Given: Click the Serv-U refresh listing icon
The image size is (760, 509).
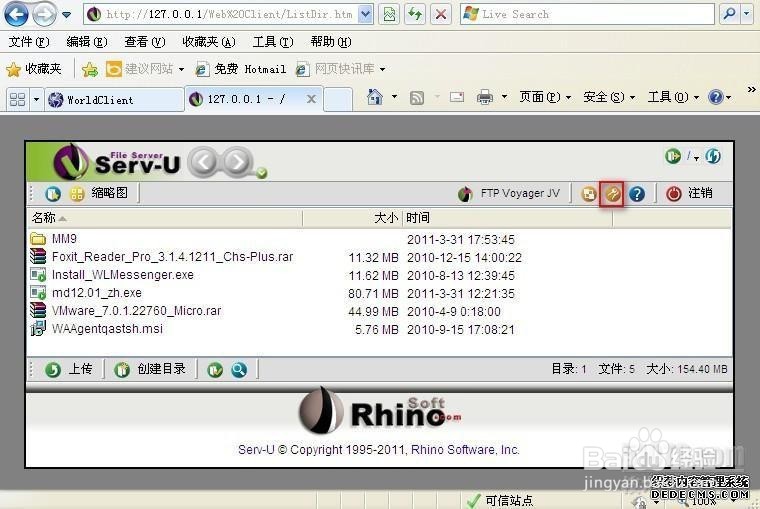Looking at the screenshot, I should 712,156.
